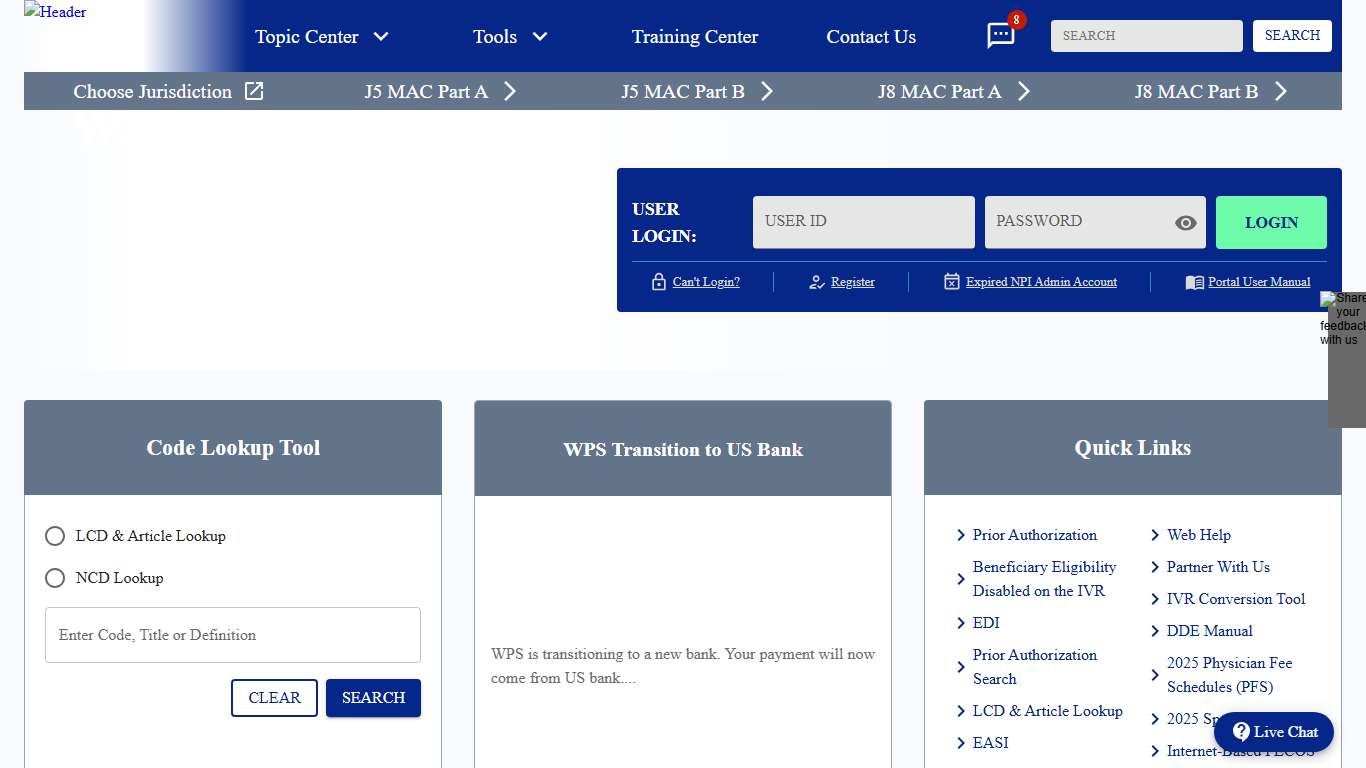Click the person icon beside Register

tap(817, 282)
